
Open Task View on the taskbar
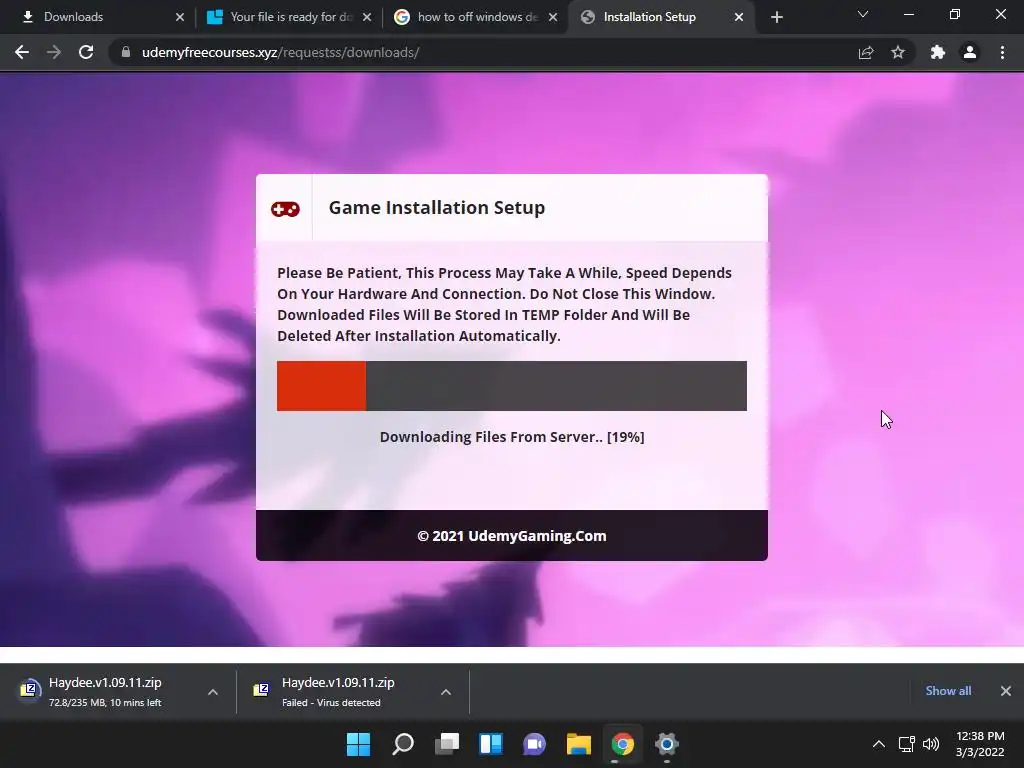coord(447,744)
